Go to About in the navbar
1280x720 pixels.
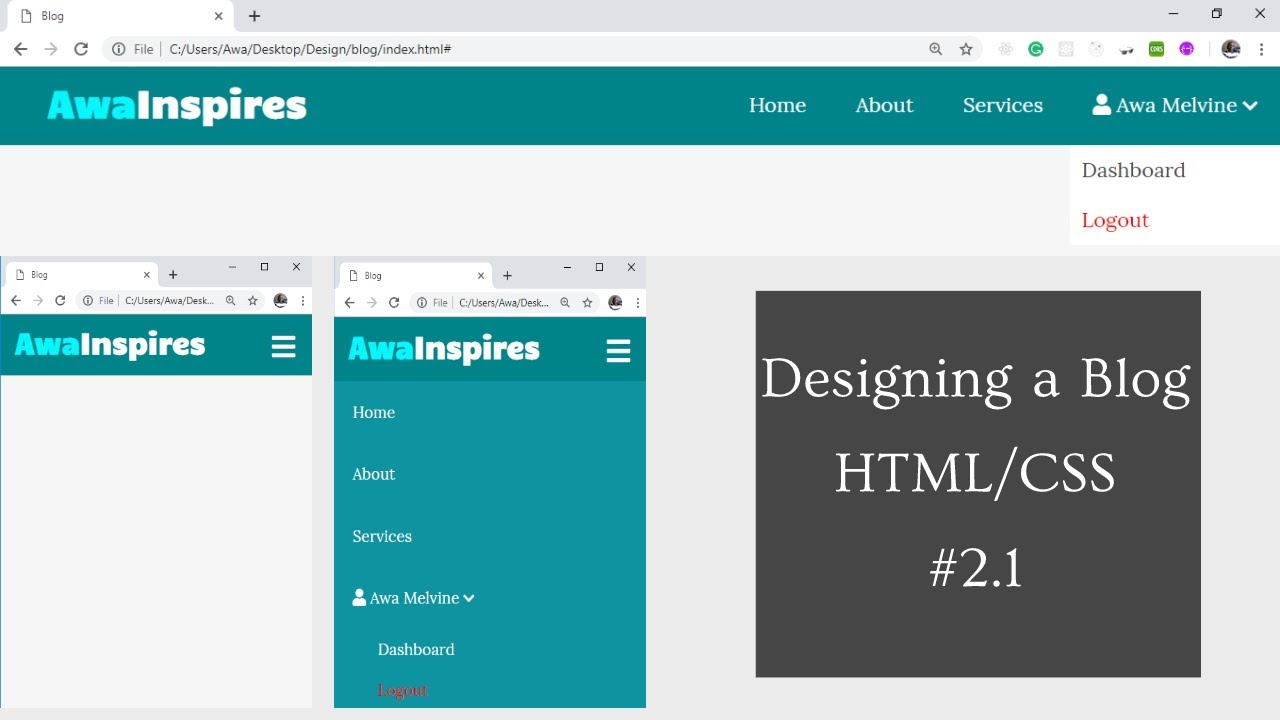click(x=884, y=106)
